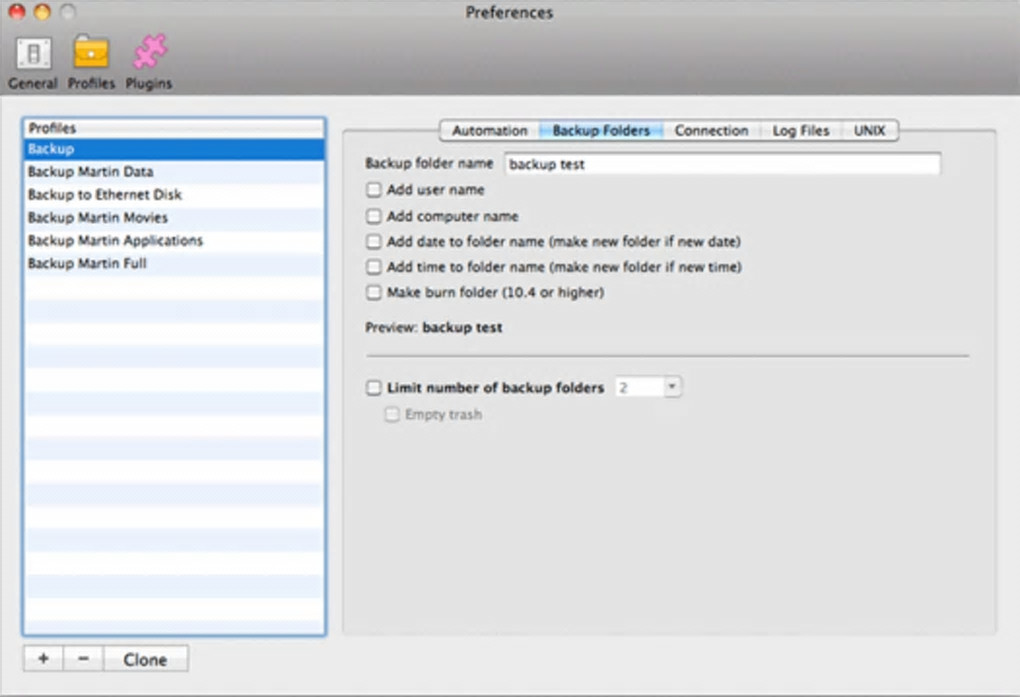Click the Profiles column header
Screen dimensions: 1020x697
[x=174, y=128]
